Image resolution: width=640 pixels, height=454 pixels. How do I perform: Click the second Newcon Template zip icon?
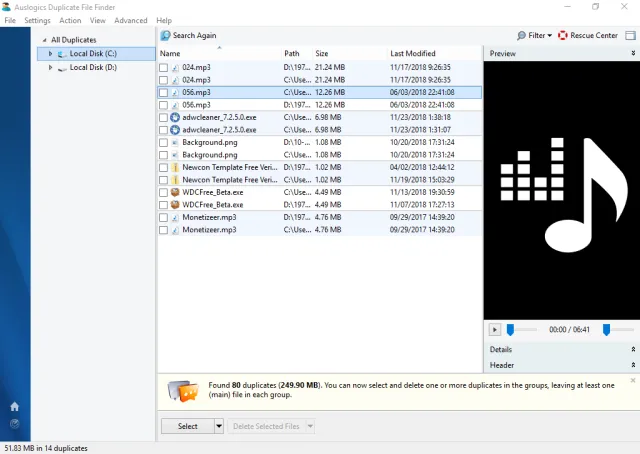click(175, 180)
